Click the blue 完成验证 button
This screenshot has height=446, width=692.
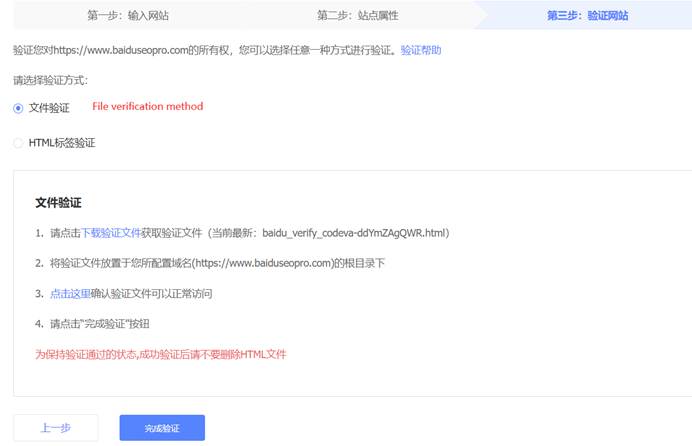click(161, 428)
